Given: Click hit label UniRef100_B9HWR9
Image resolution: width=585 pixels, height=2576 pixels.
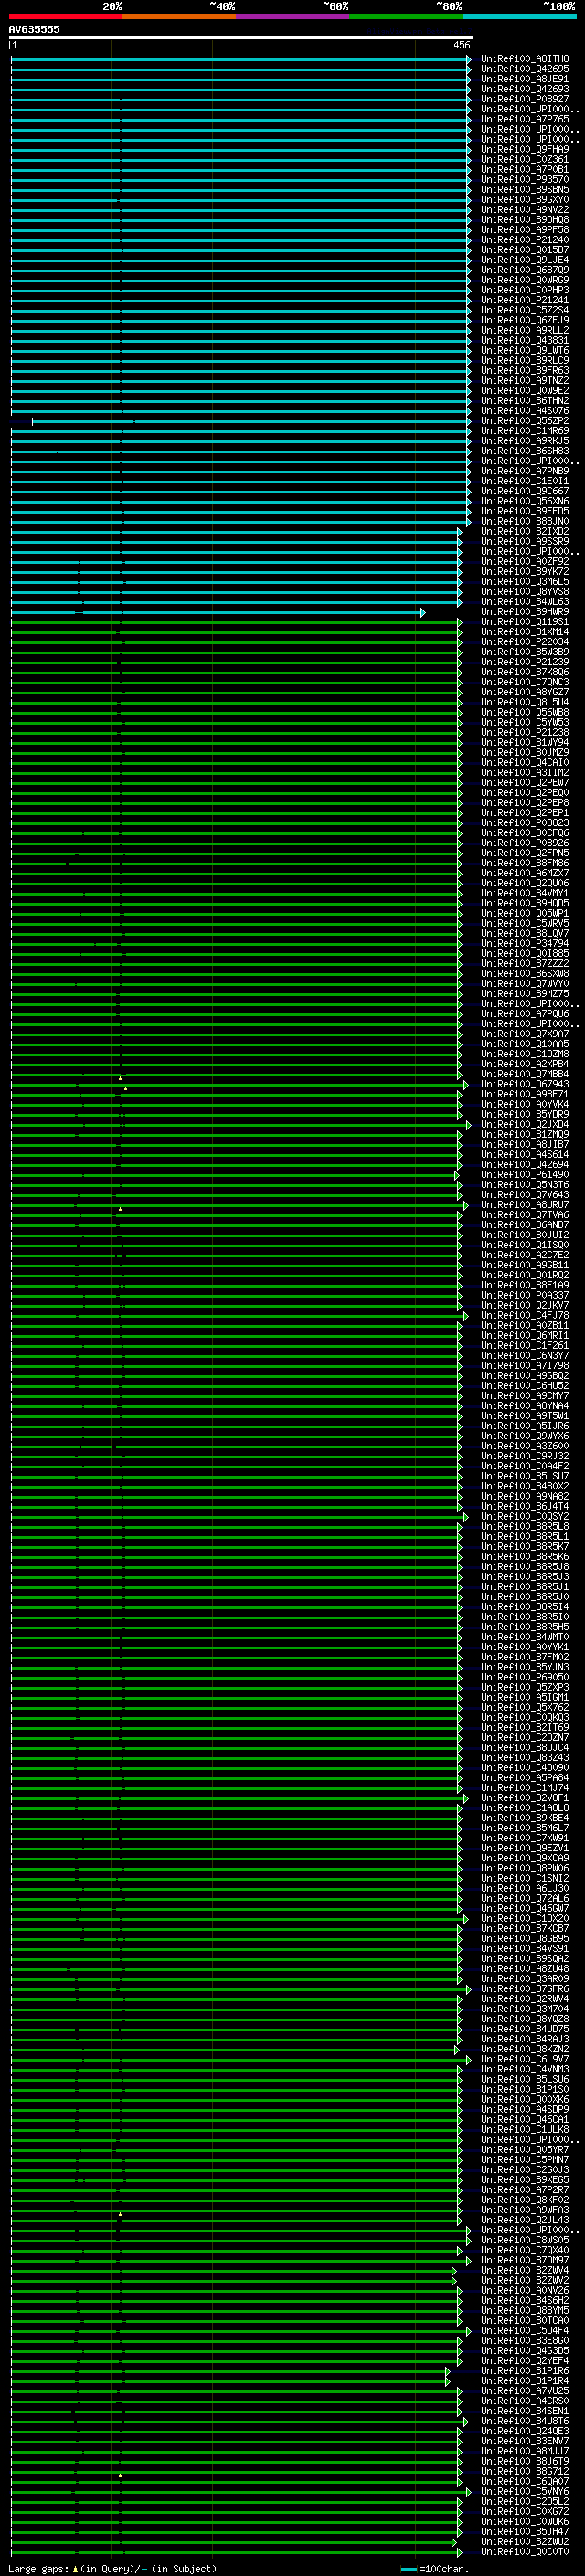Looking at the screenshot, I should (524, 611).
